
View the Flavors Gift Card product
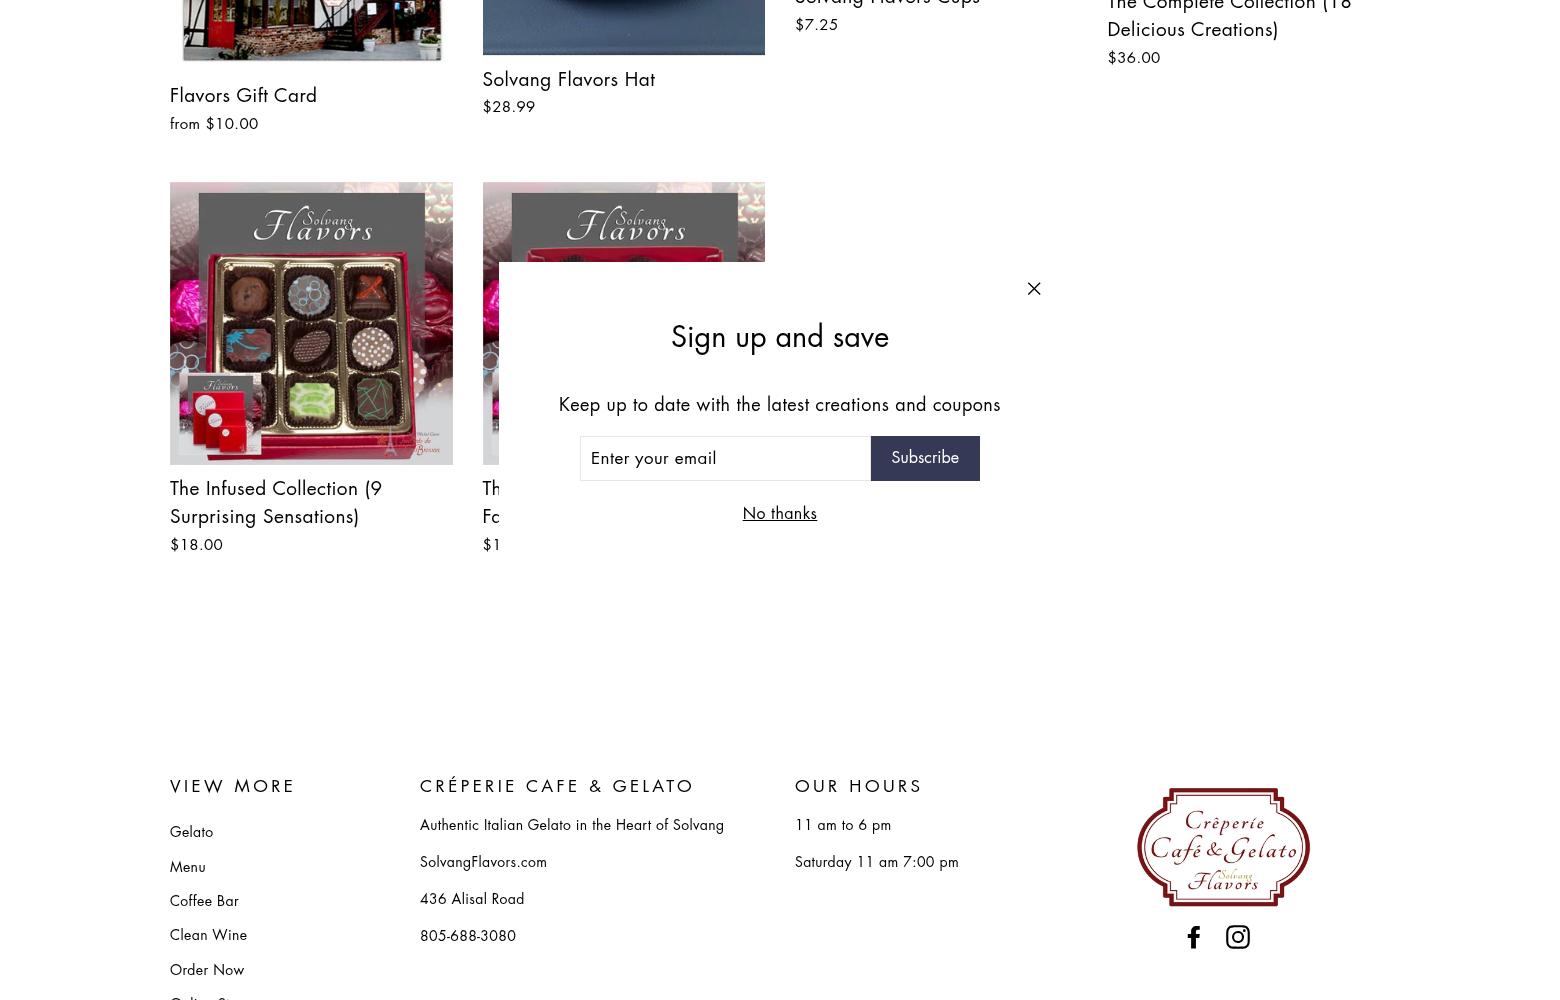point(243,95)
